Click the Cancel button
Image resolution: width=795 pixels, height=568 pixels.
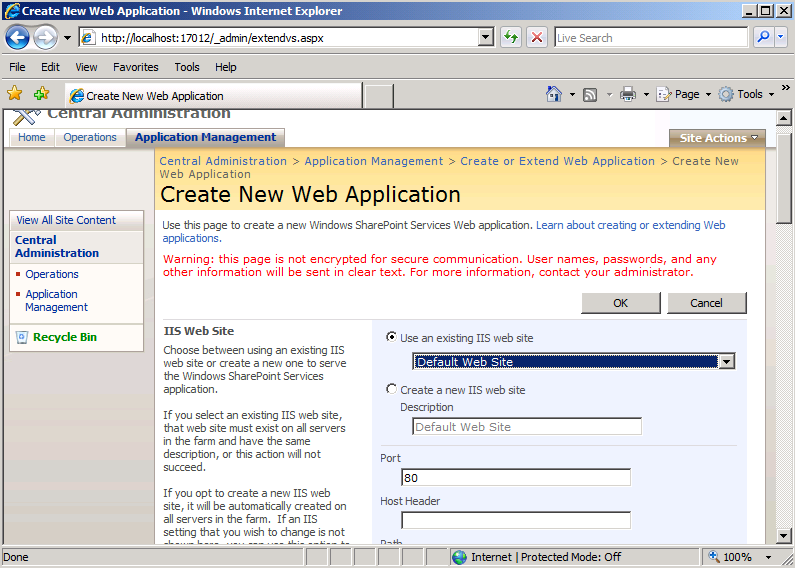coord(706,303)
